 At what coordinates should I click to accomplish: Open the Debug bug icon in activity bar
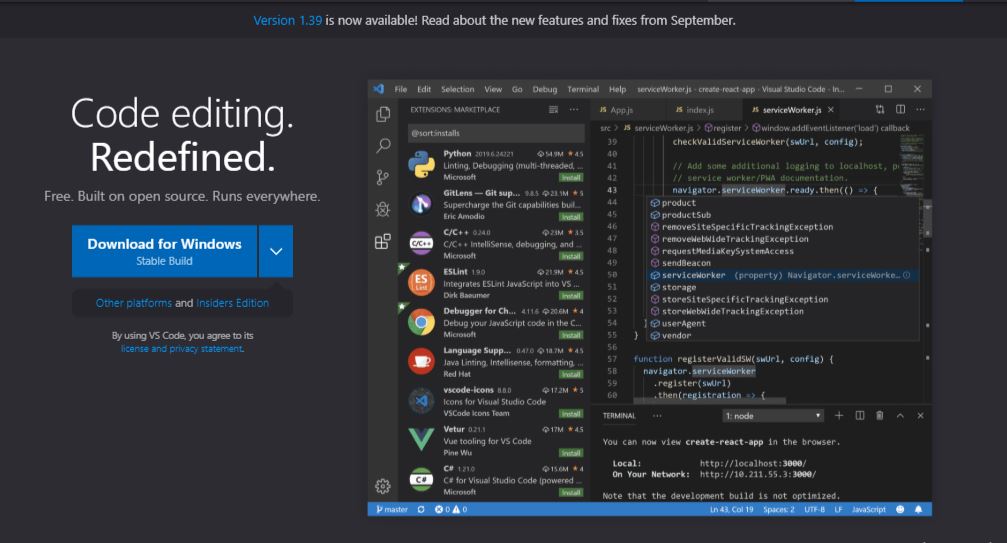click(x=383, y=209)
